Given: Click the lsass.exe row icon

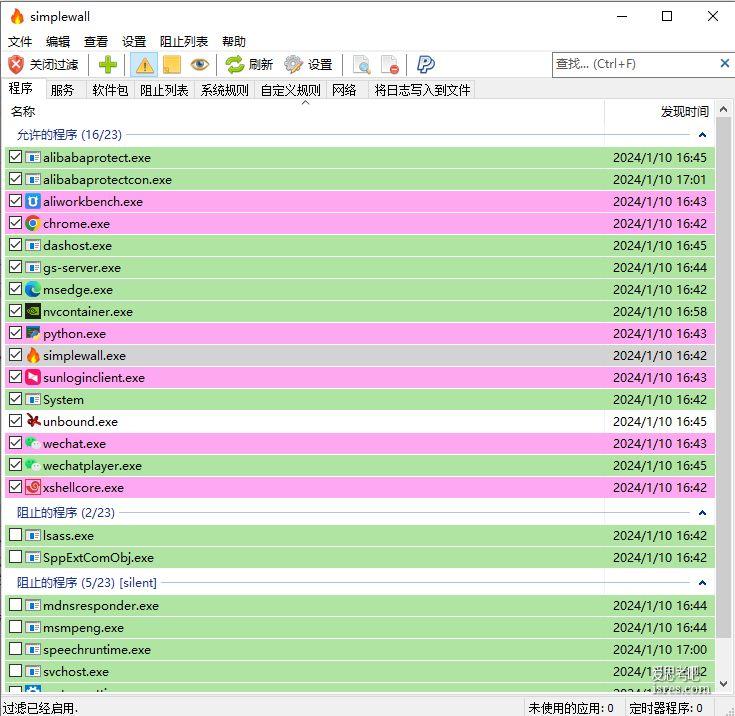Looking at the screenshot, I should click(x=32, y=535).
